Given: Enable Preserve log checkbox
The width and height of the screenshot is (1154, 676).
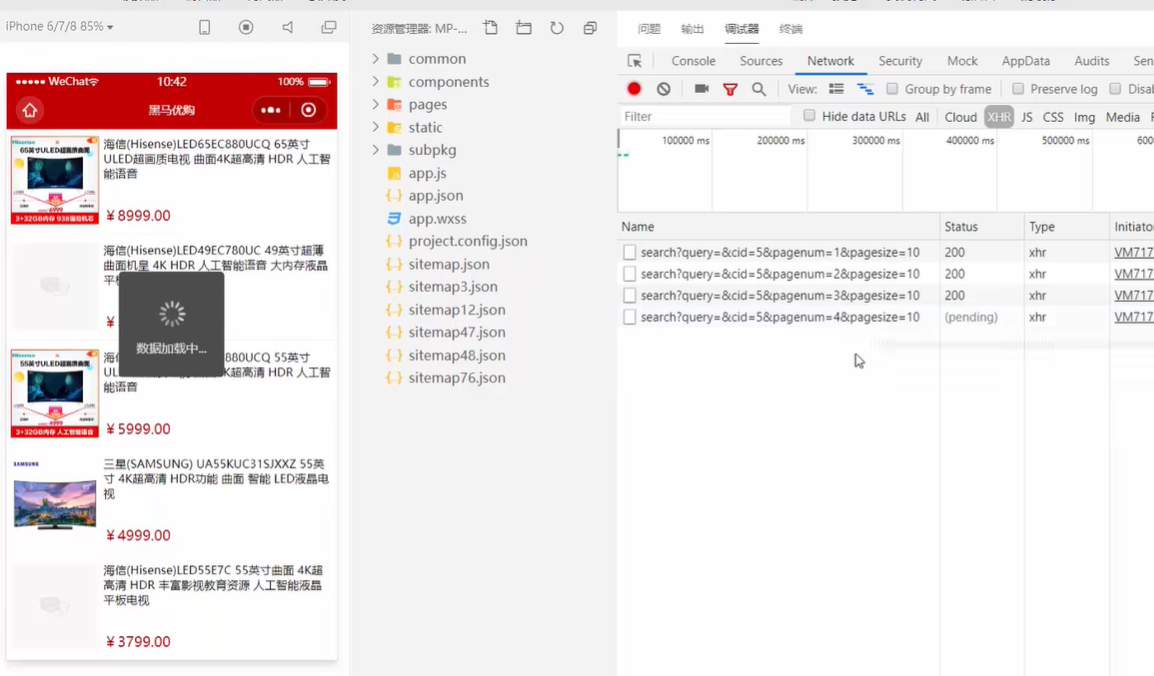Looking at the screenshot, I should click(1018, 89).
